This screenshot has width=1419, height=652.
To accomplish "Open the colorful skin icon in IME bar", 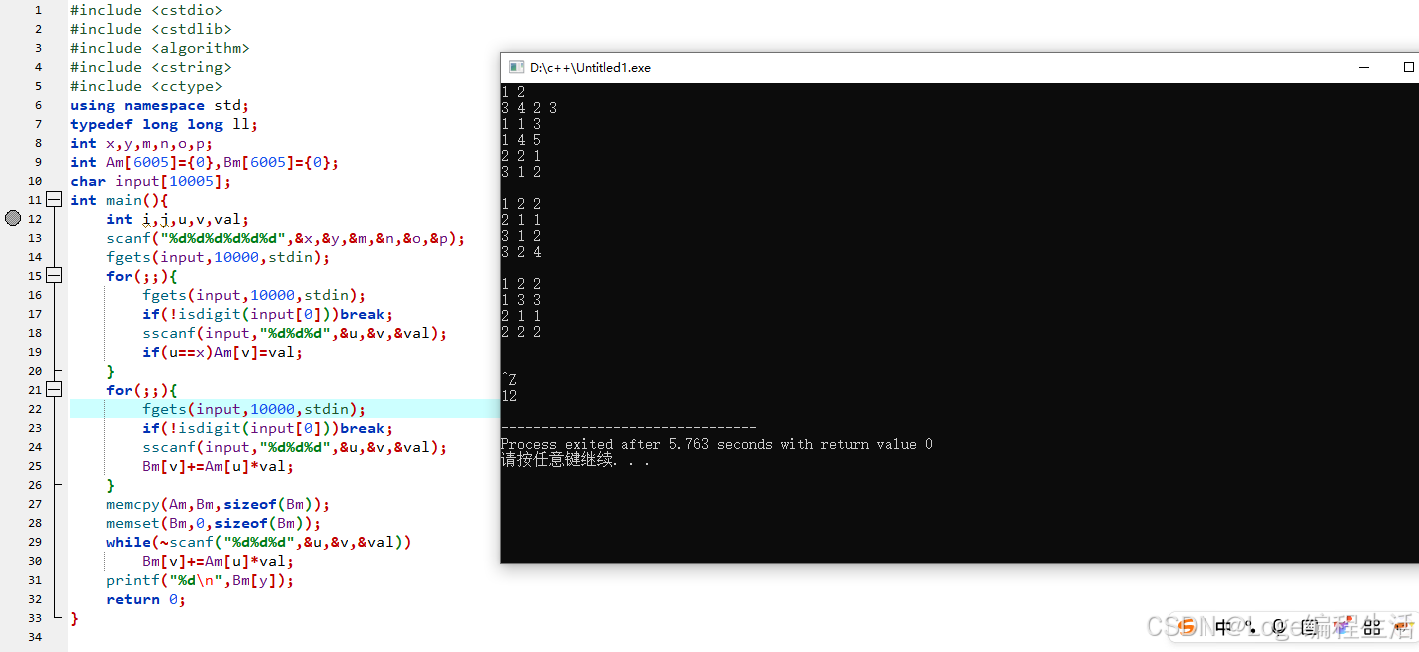I will click(1341, 627).
